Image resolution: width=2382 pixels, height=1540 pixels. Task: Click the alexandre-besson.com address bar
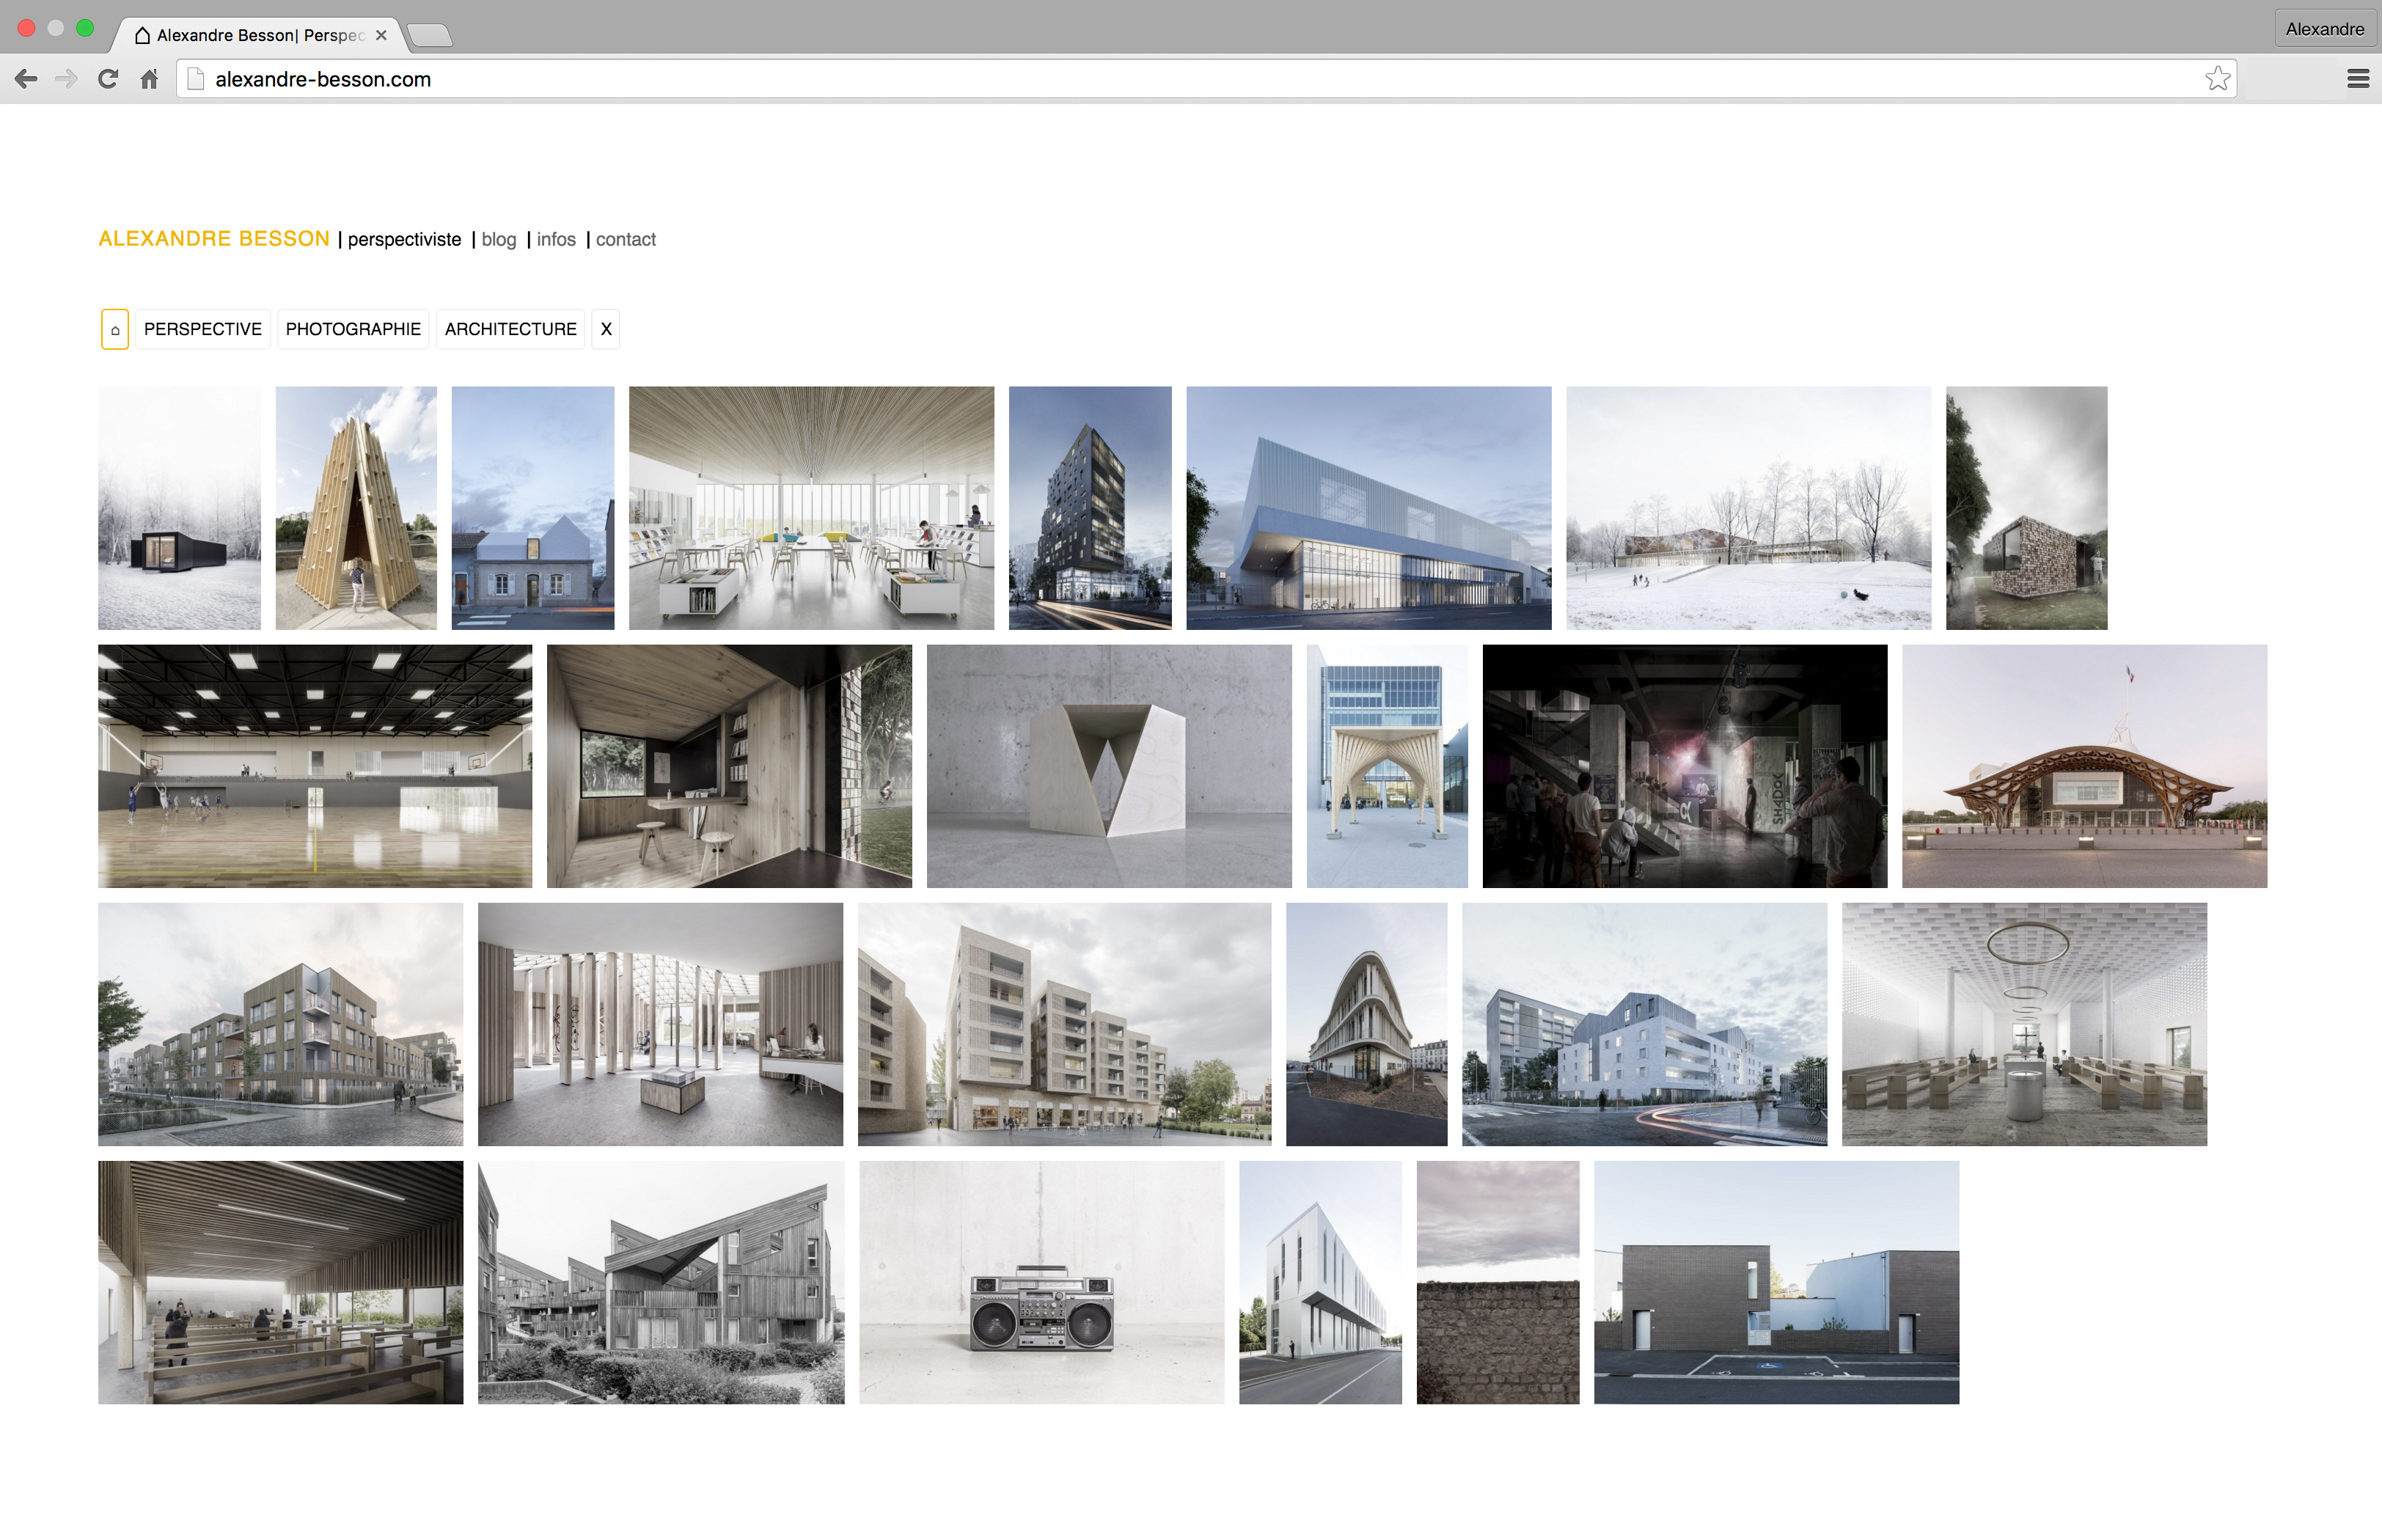[x=1205, y=79]
